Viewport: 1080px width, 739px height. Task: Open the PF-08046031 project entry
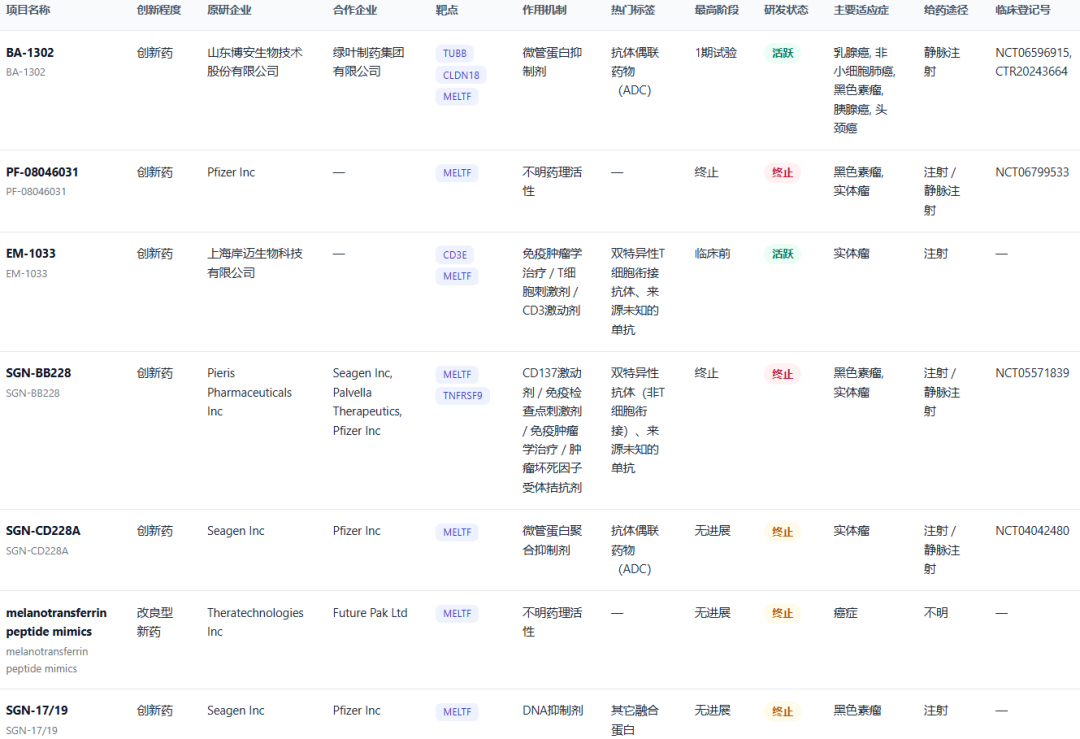(x=42, y=172)
